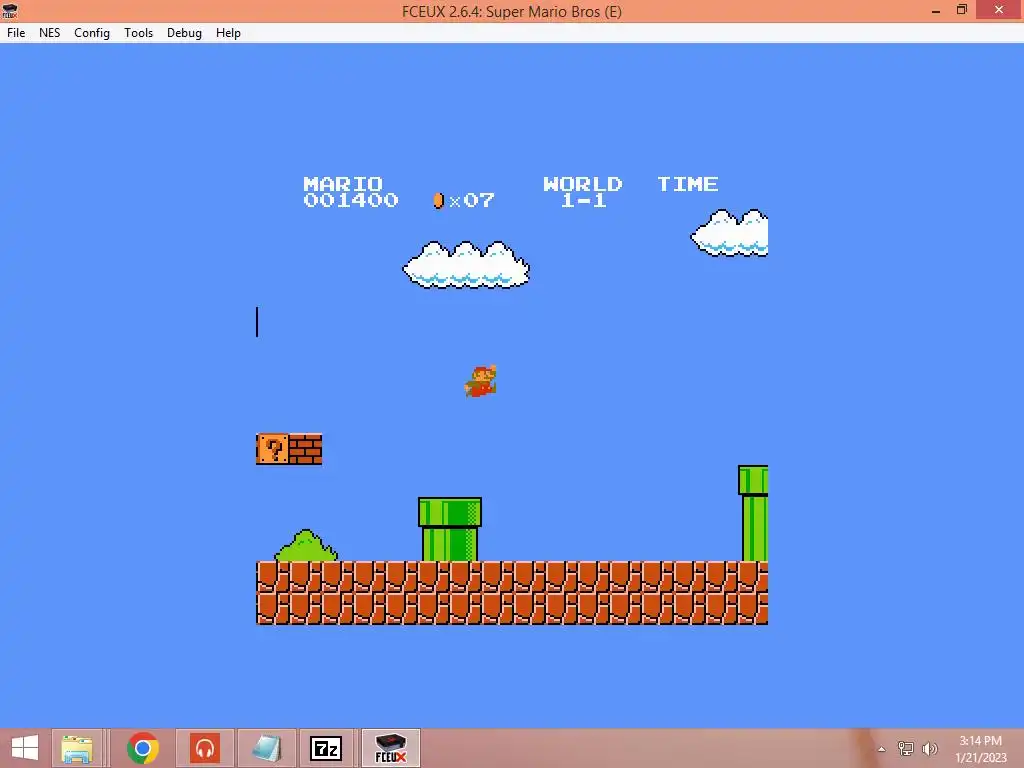Screen dimensions: 1024x768
Task: Select the FCEUX taskbar button
Action: coord(391,748)
